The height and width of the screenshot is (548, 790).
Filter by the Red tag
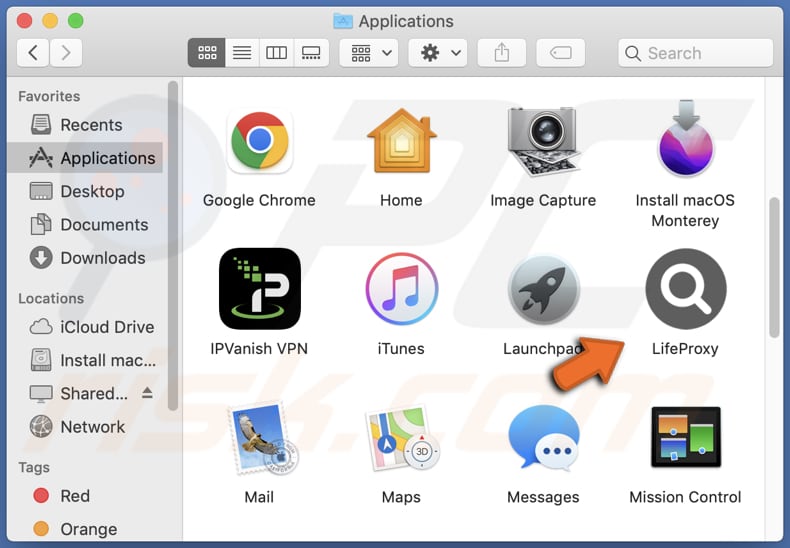(x=85, y=496)
